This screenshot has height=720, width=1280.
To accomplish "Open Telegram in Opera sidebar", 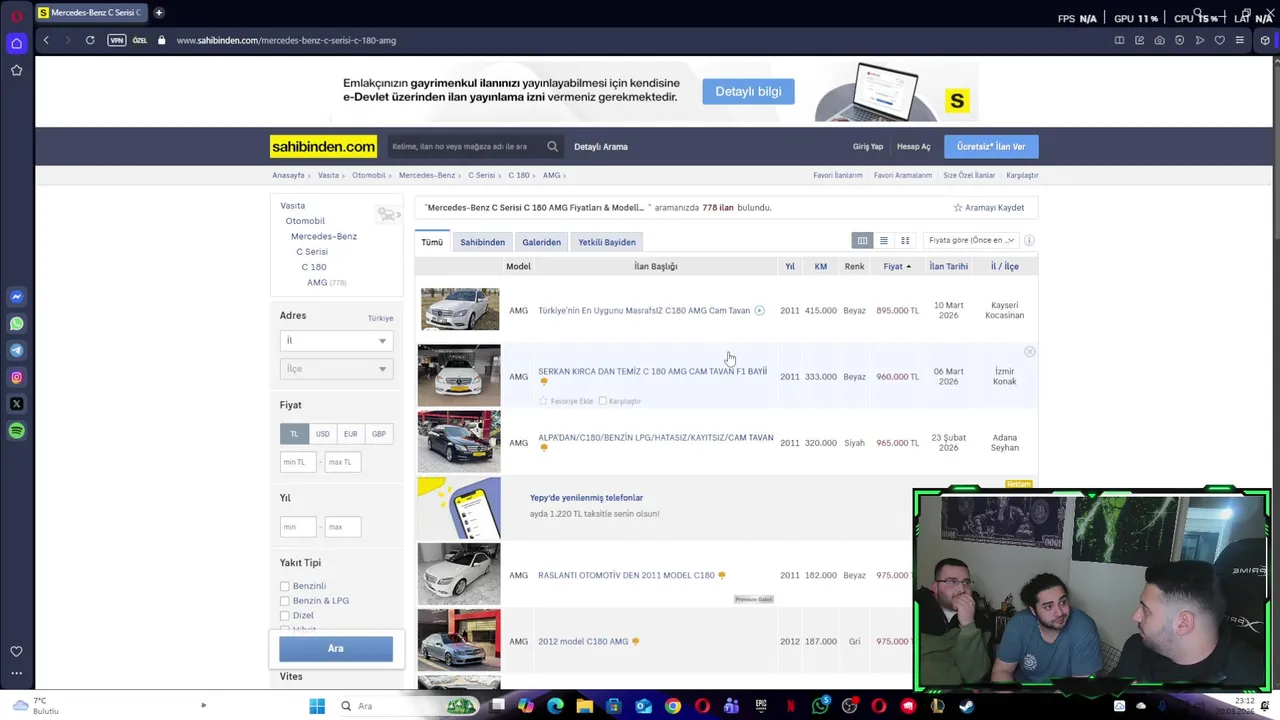I will pyautogui.click(x=16, y=350).
